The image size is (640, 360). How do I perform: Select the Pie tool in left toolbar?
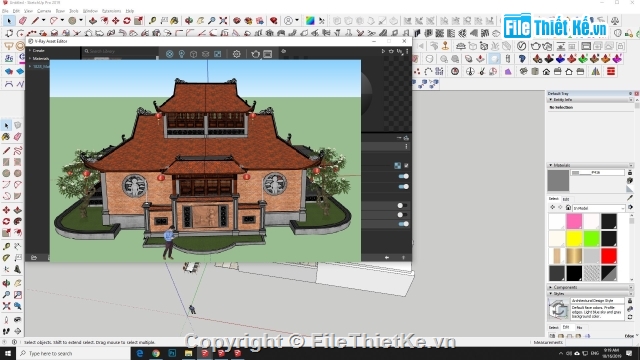pos(18,196)
